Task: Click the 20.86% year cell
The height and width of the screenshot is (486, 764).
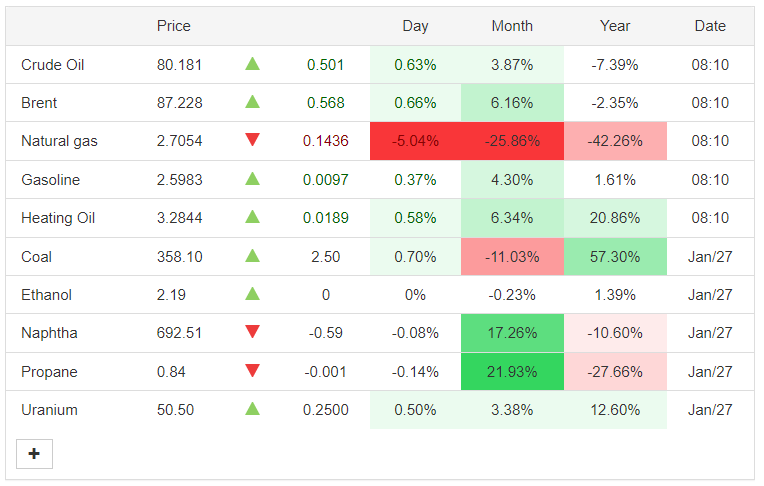Action: click(x=615, y=218)
